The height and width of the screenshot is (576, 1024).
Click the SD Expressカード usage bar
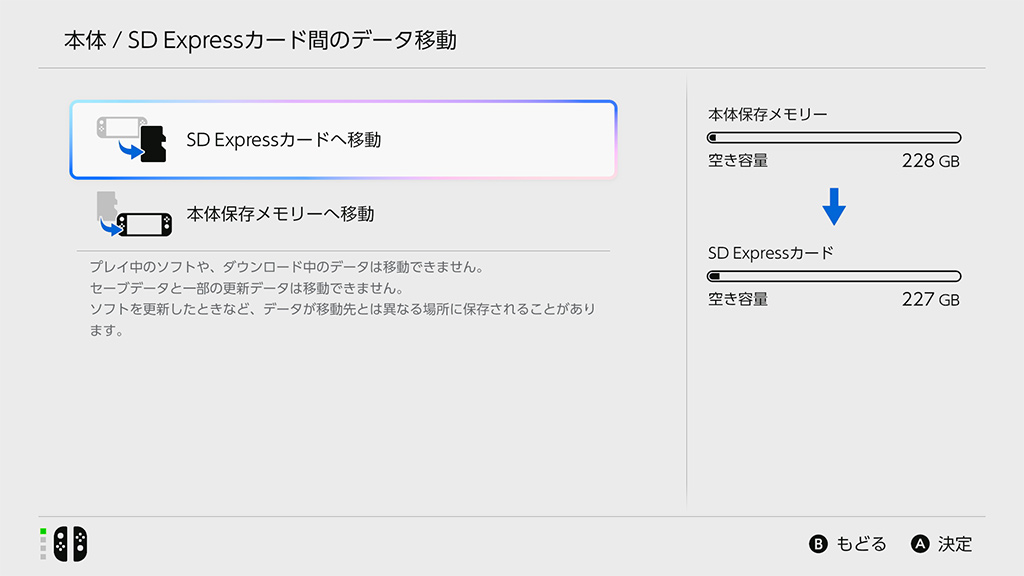pyautogui.click(x=834, y=276)
